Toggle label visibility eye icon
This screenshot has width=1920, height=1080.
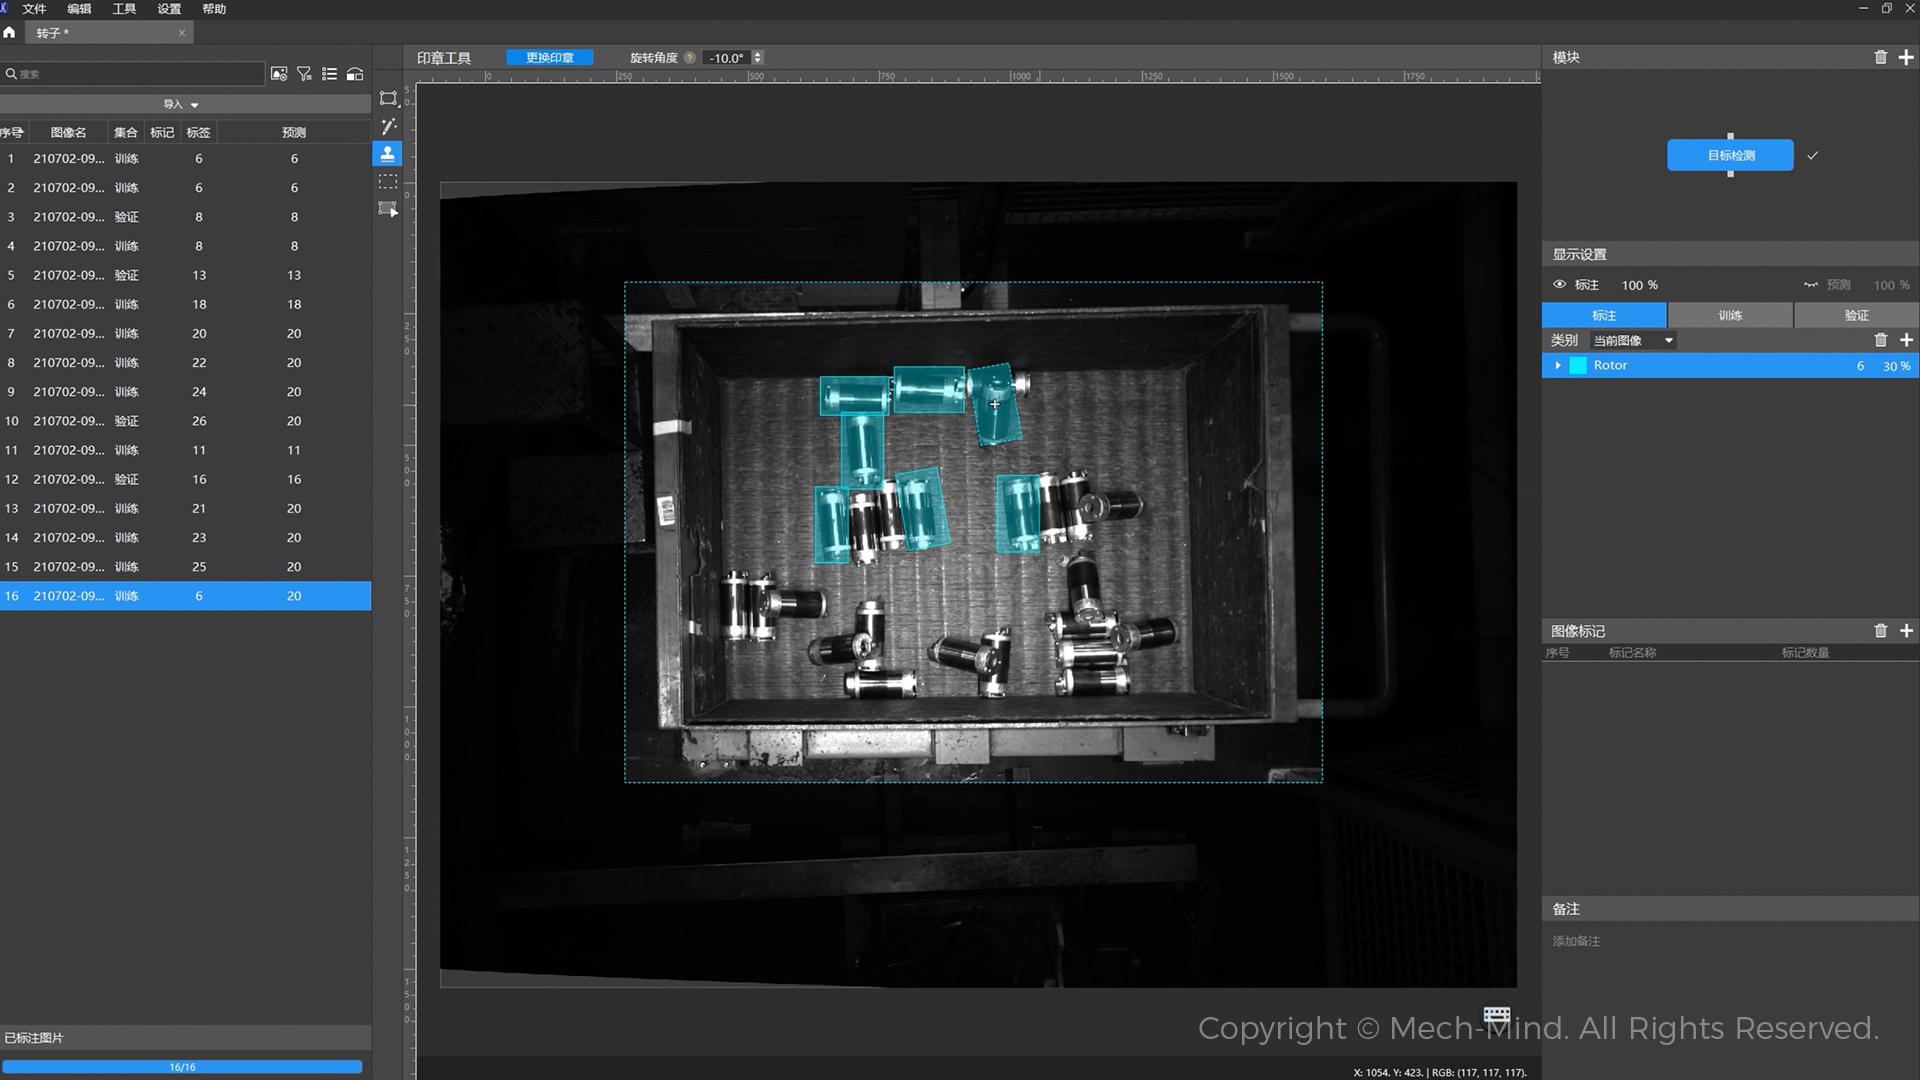point(1559,285)
